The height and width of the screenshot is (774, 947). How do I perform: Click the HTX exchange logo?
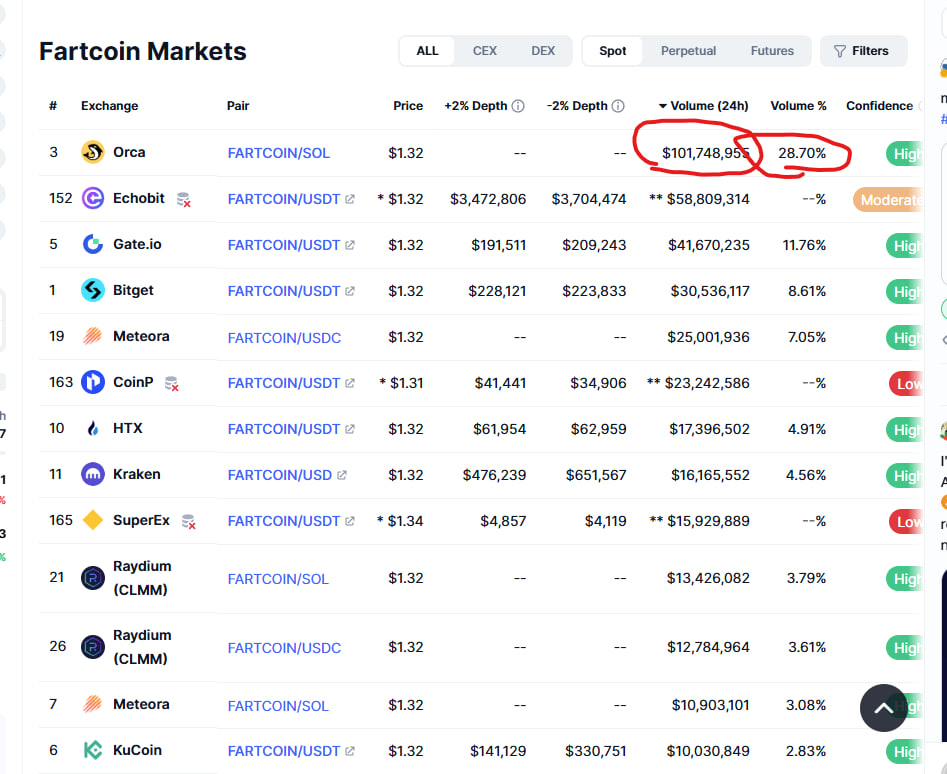92,428
